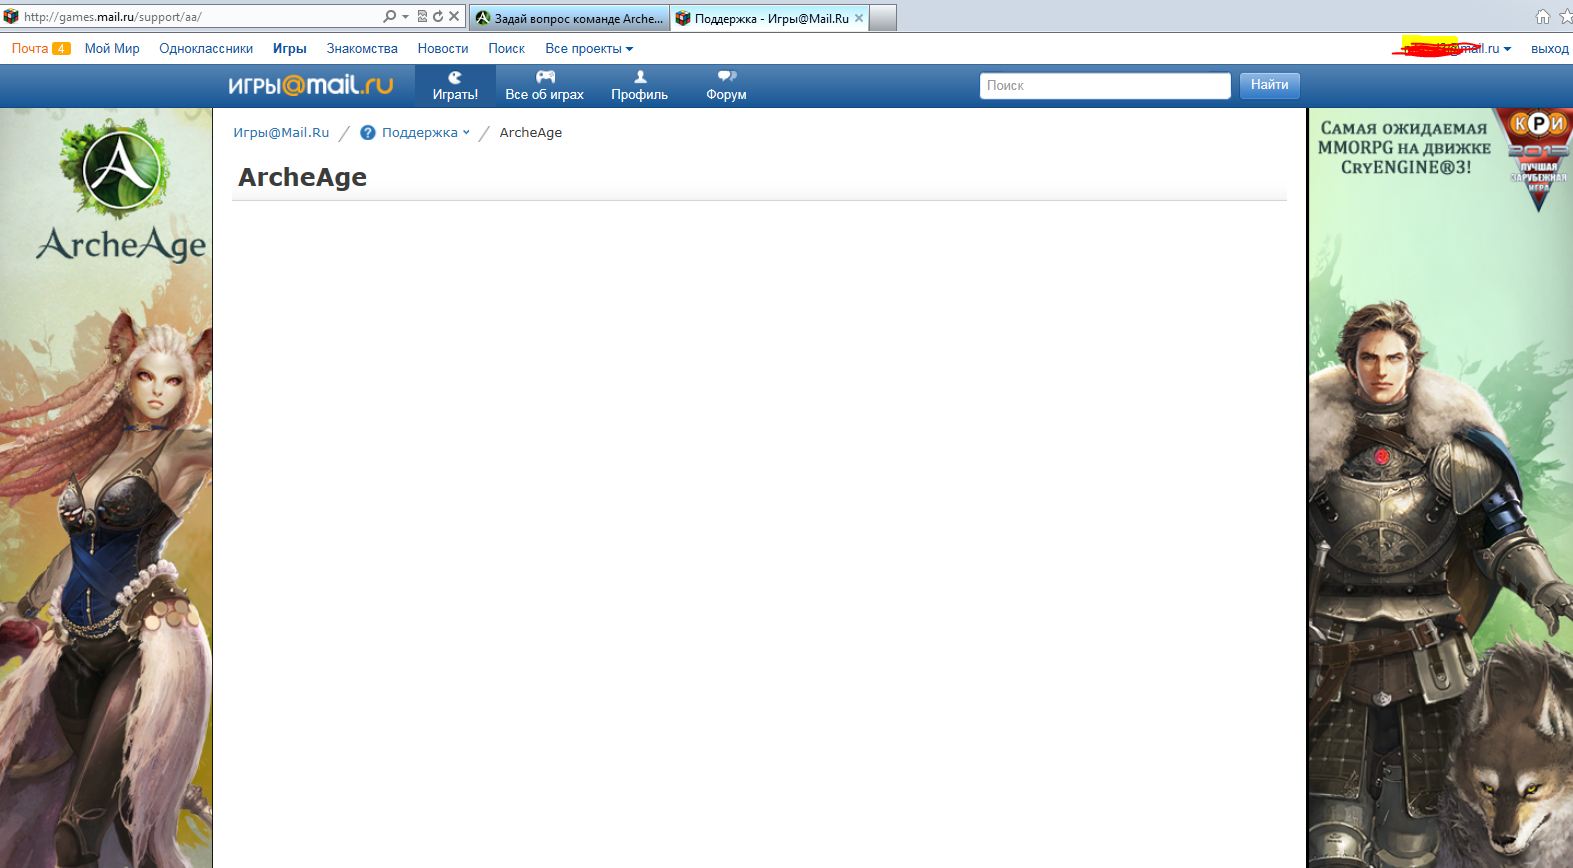Open the Профиль menu label
Image resolution: width=1573 pixels, height=868 pixels.
point(639,94)
